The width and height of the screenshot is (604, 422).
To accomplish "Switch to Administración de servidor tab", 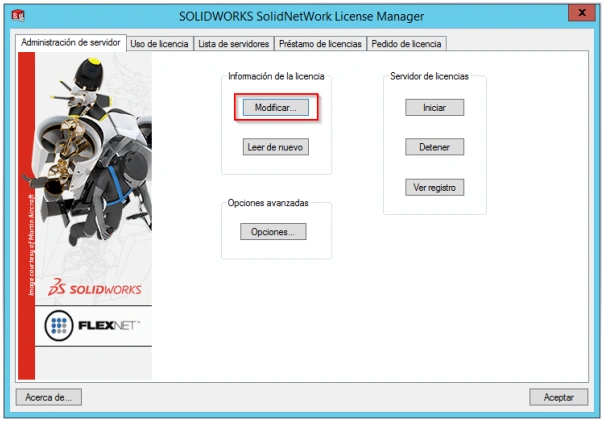I will 71,42.
